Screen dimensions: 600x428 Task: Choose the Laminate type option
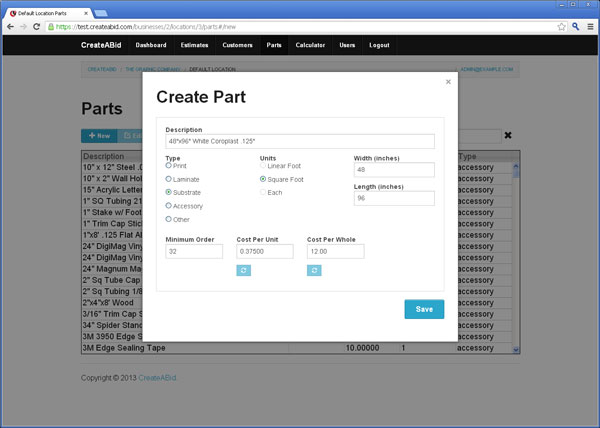[169, 178]
